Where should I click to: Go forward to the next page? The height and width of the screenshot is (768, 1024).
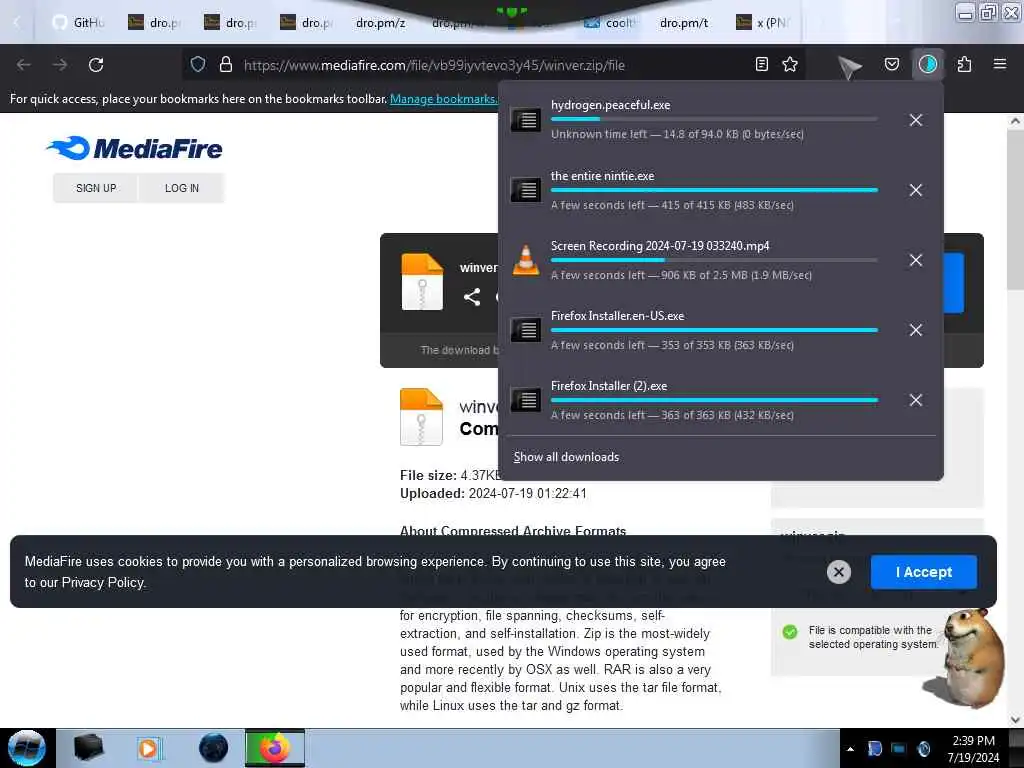(x=60, y=65)
